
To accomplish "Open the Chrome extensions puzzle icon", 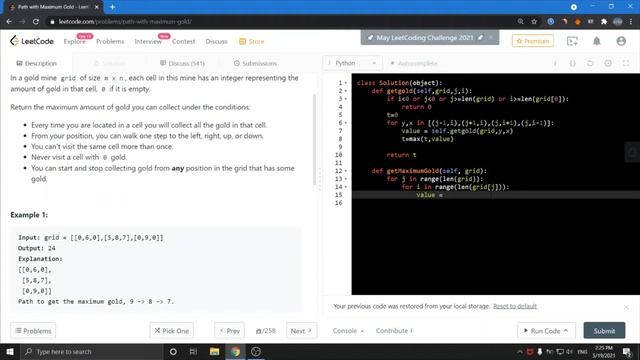I will coord(604,21).
